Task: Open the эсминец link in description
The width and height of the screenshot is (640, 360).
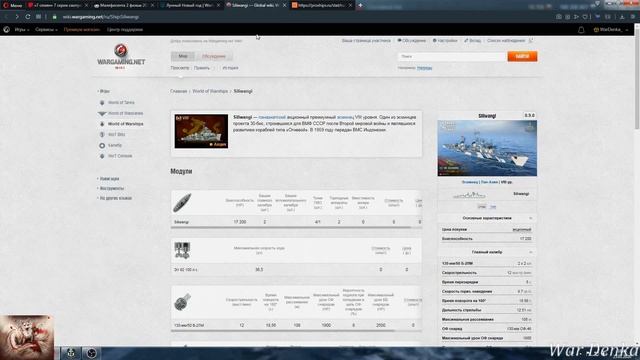Action: click(x=345, y=117)
